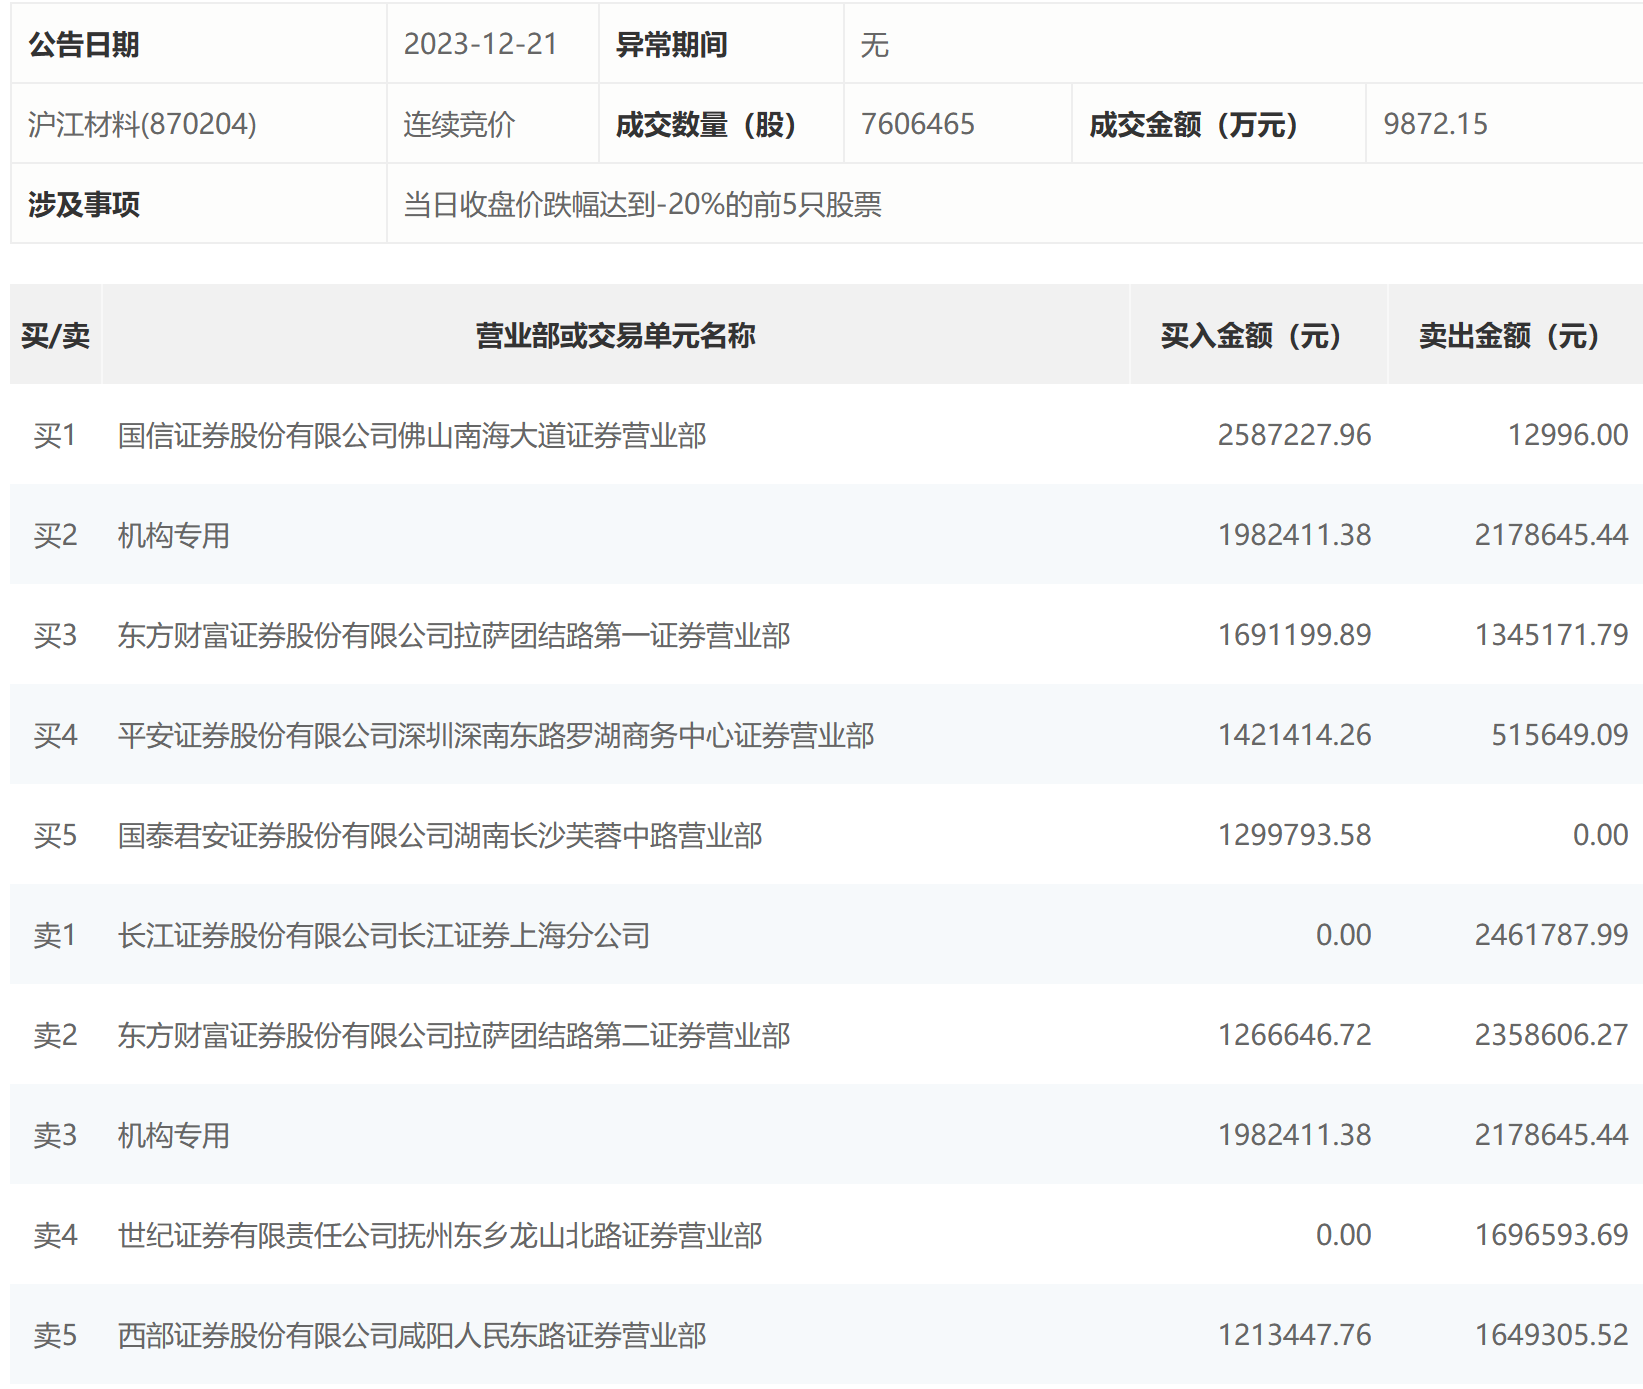Select sell amount 515649.09
1643x1389 pixels.
(x=1560, y=735)
